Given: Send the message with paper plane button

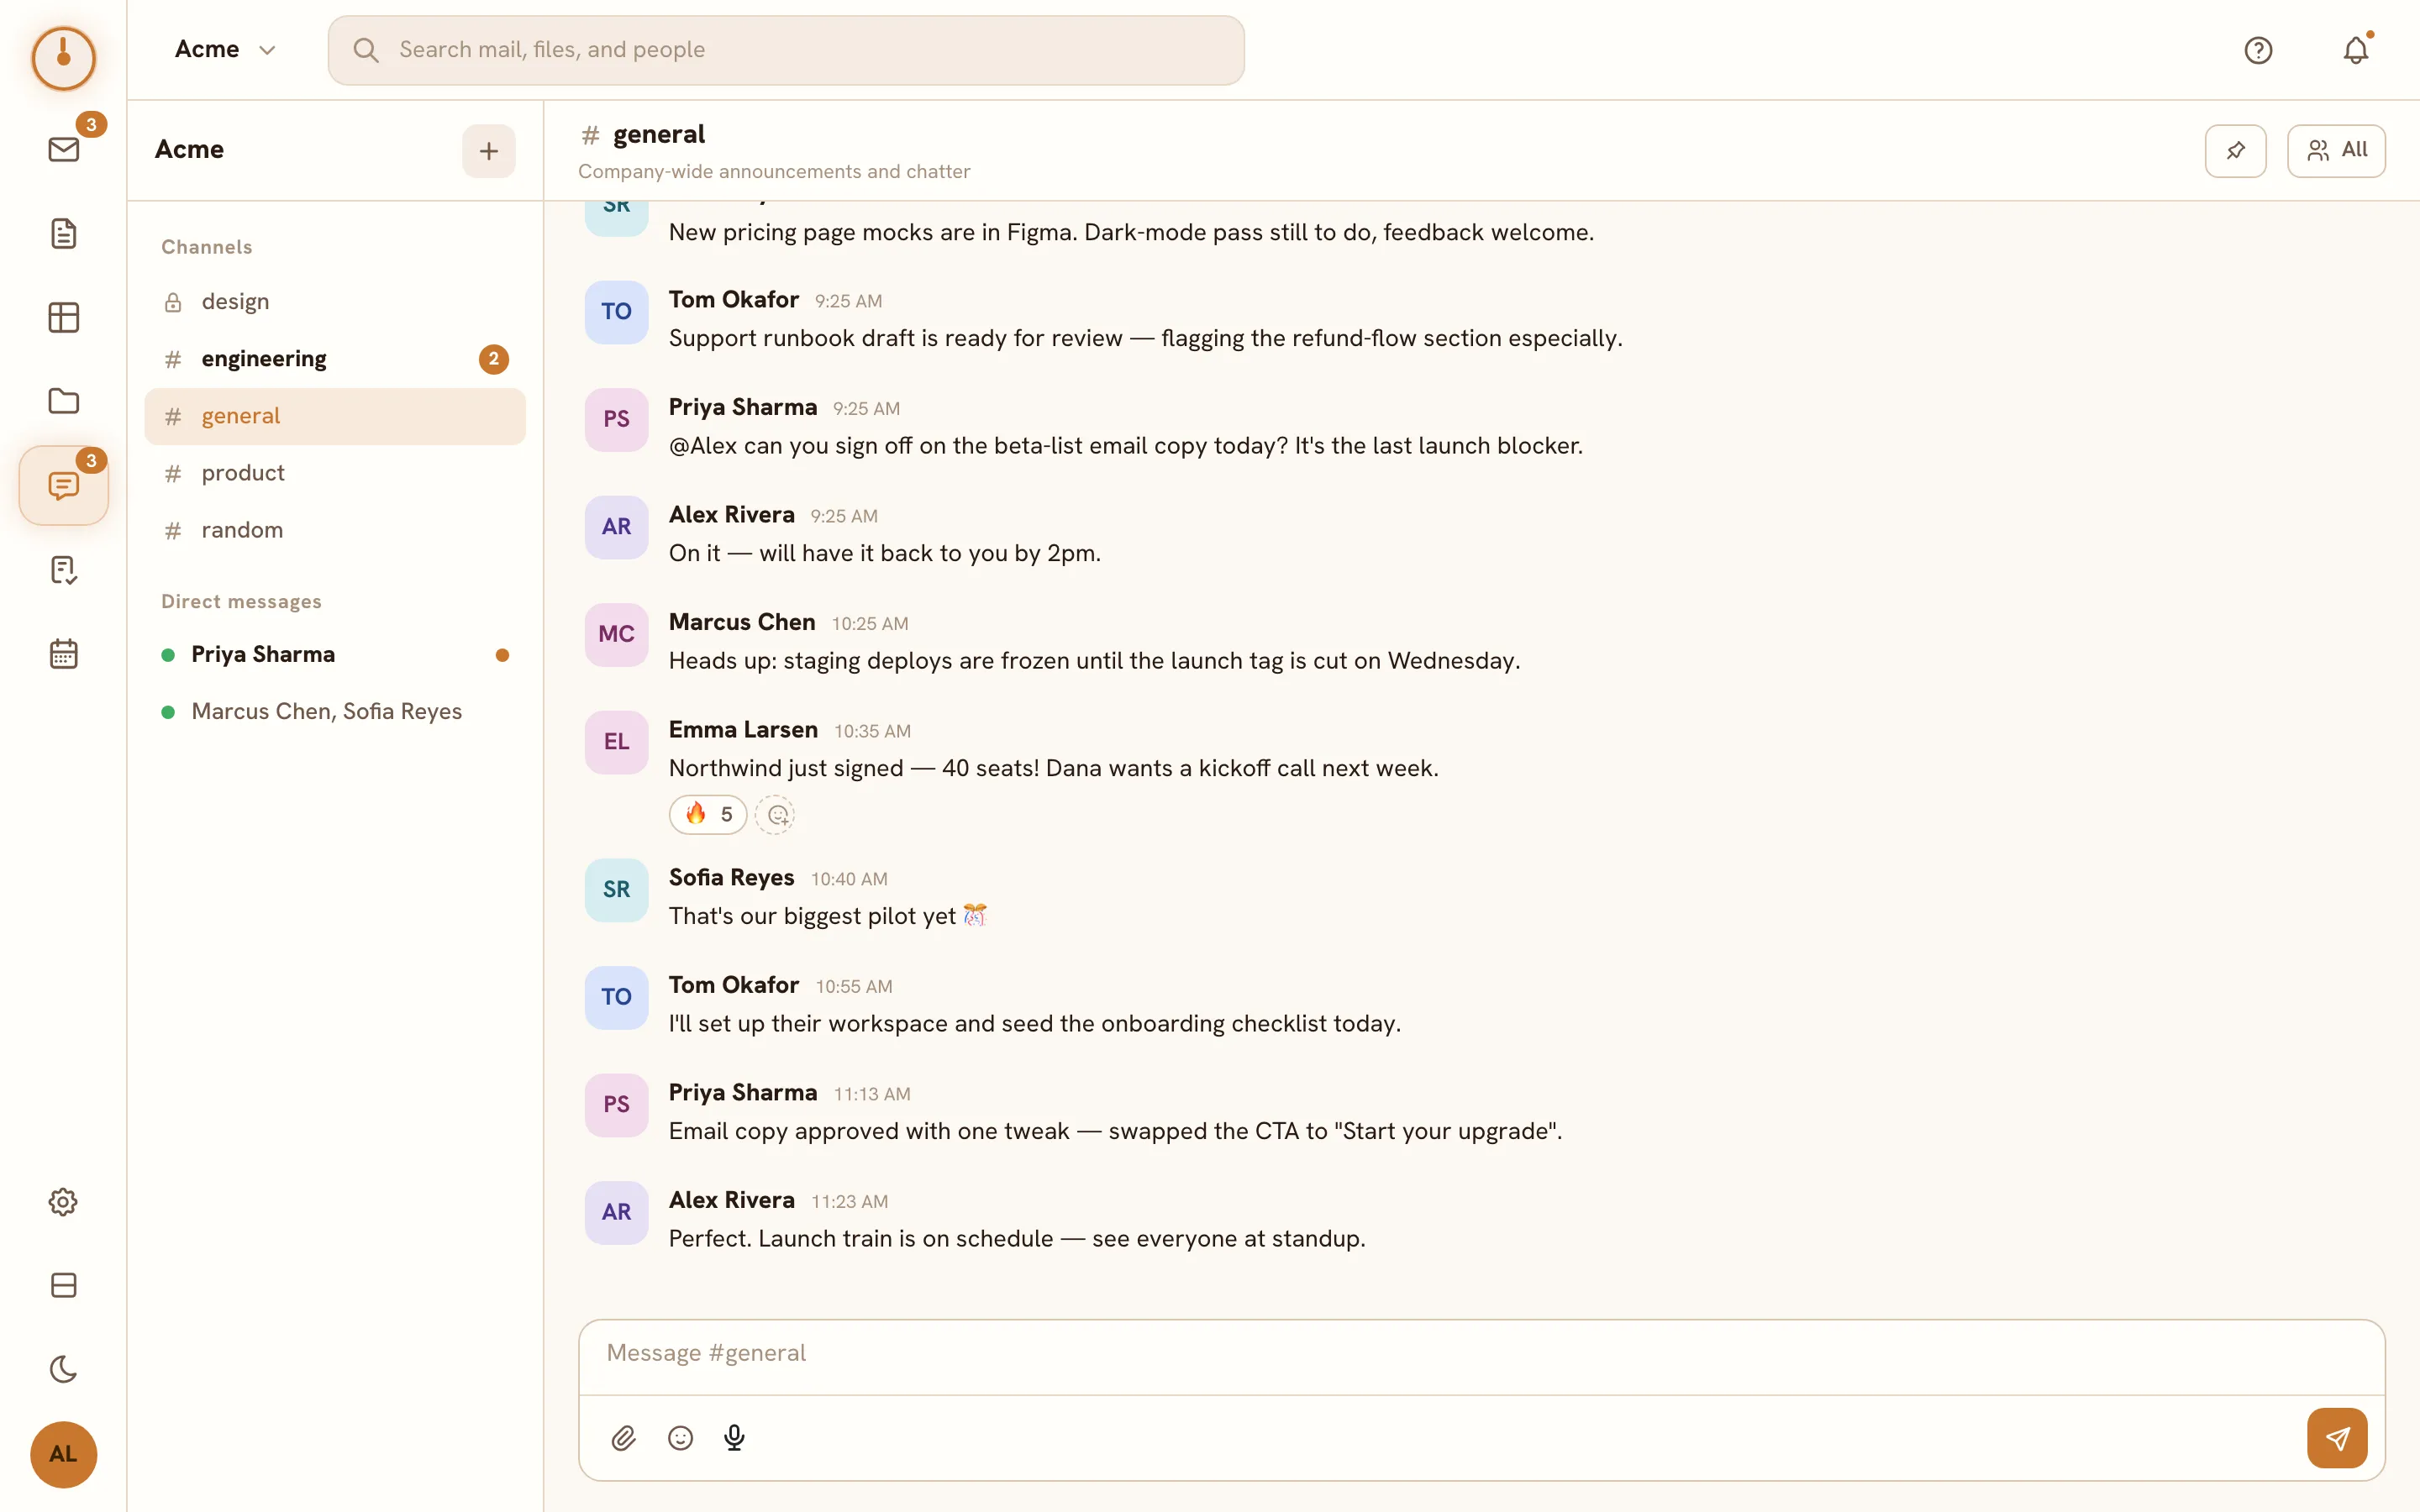Looking at the screenshot, I should [x=2337, y=1438].
